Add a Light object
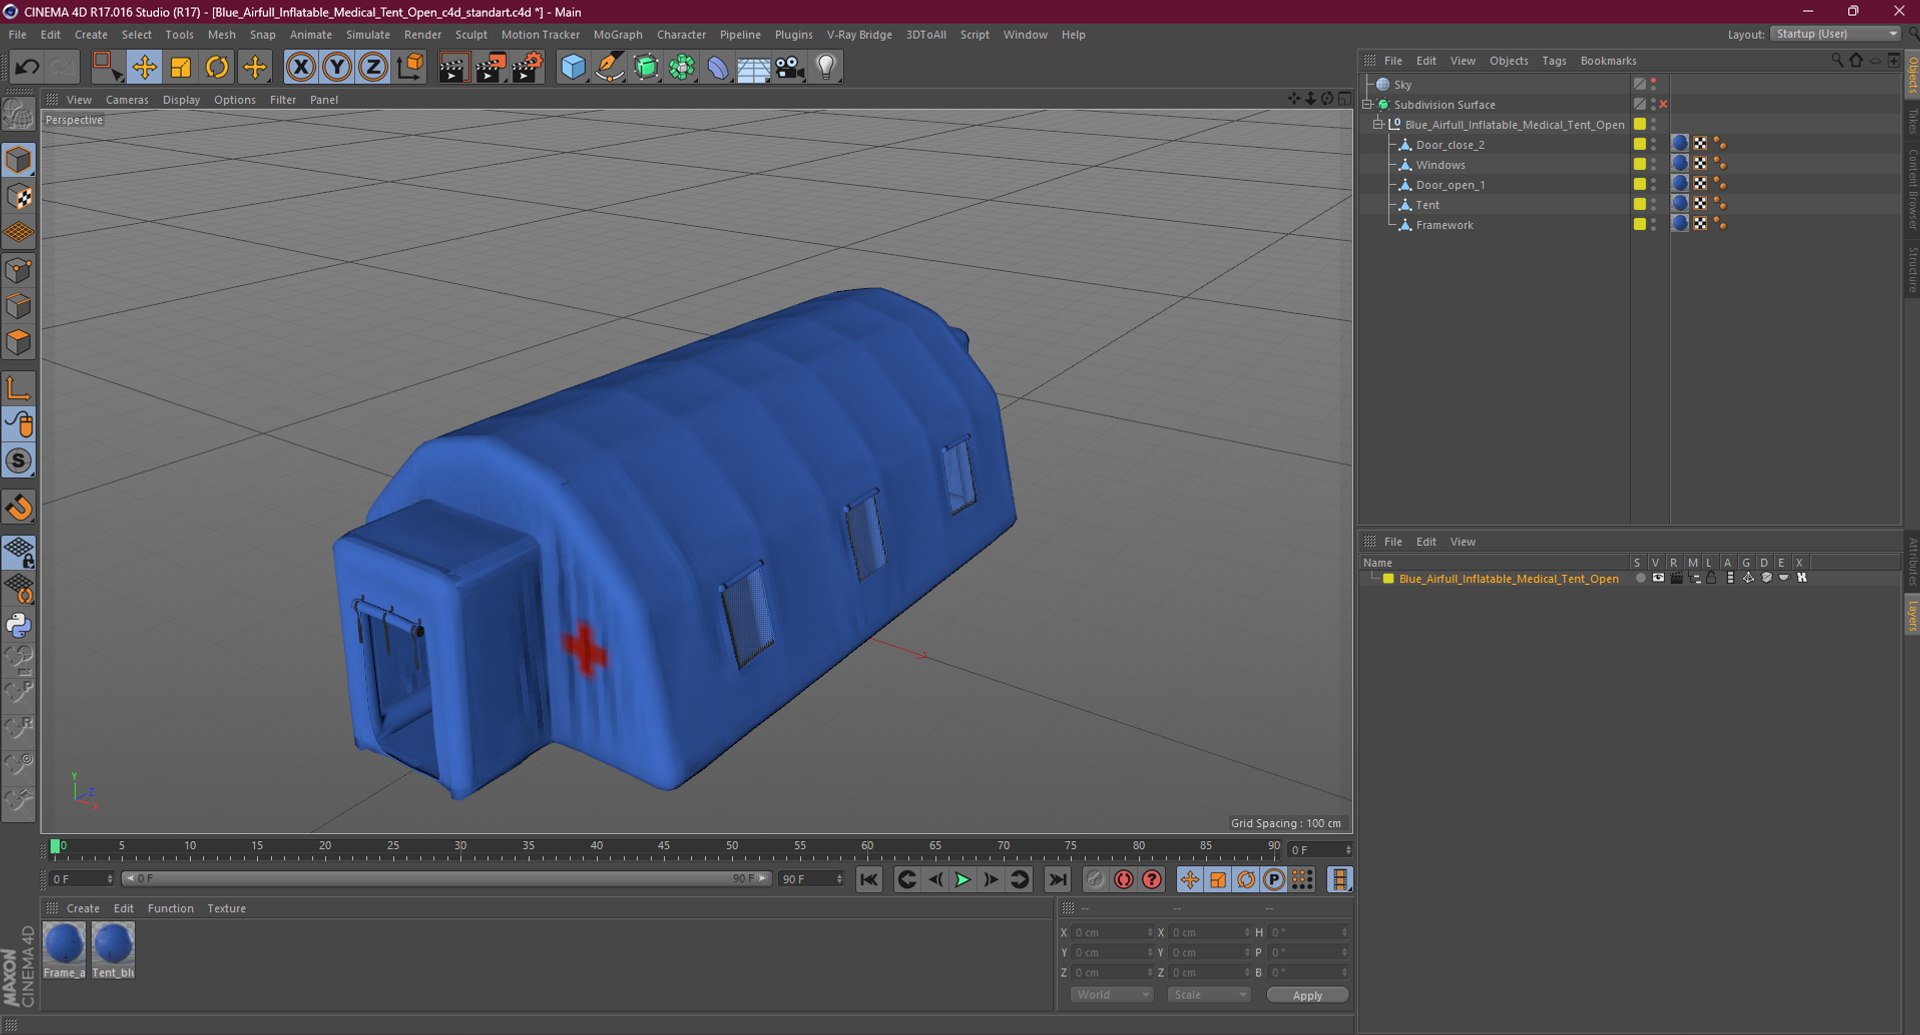 pyautogui.click(x=826, y=67)
